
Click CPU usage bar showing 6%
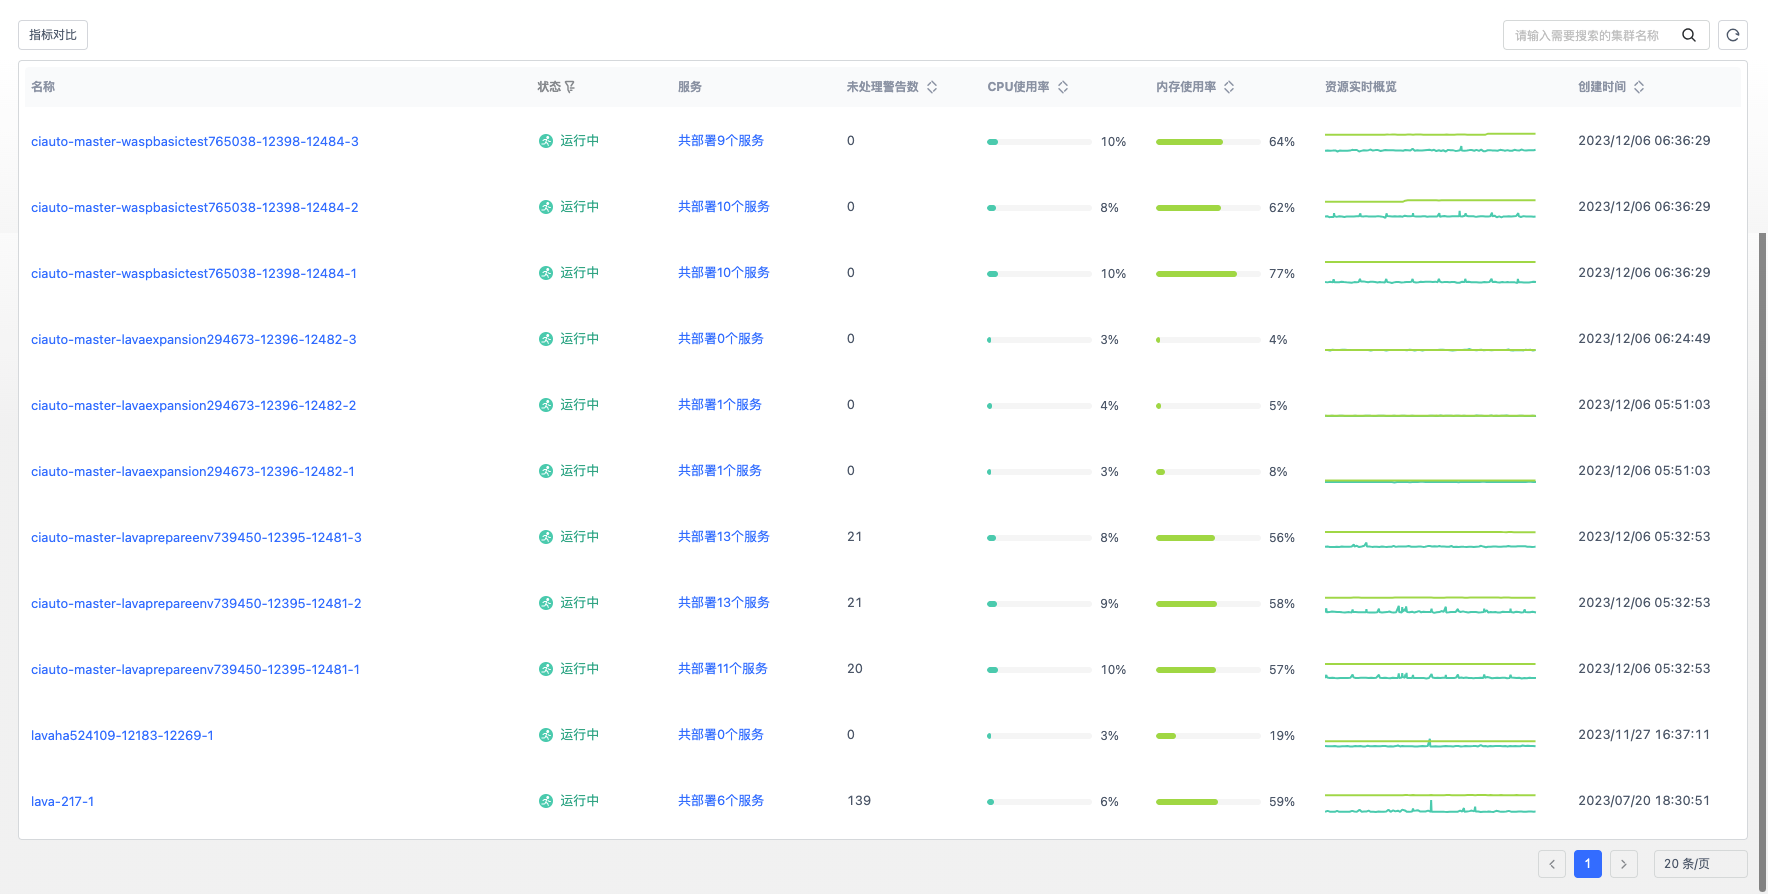point(1039,802)
